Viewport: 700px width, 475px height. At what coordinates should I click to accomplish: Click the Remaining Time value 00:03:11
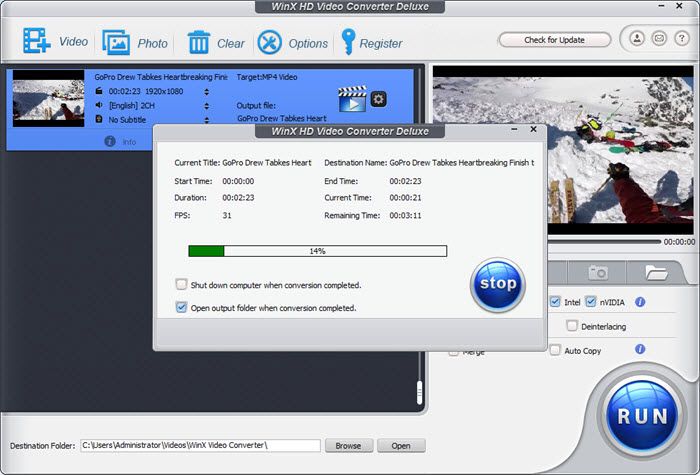[405, 215]
